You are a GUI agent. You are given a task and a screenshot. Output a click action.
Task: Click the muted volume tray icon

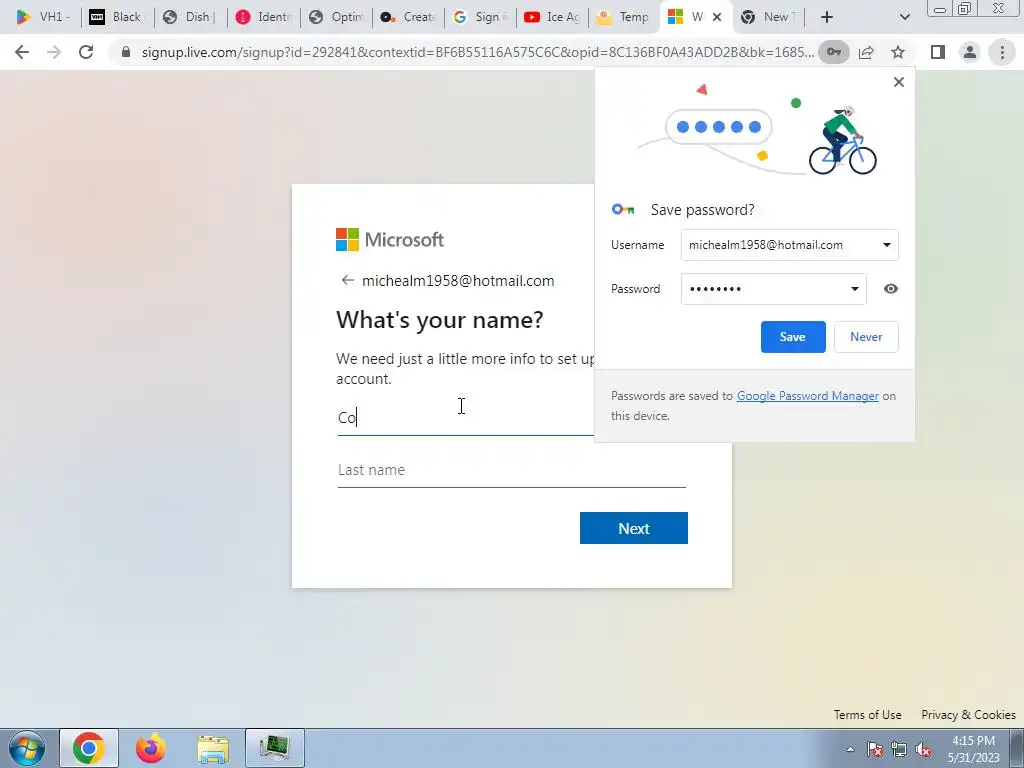point(923,749)
